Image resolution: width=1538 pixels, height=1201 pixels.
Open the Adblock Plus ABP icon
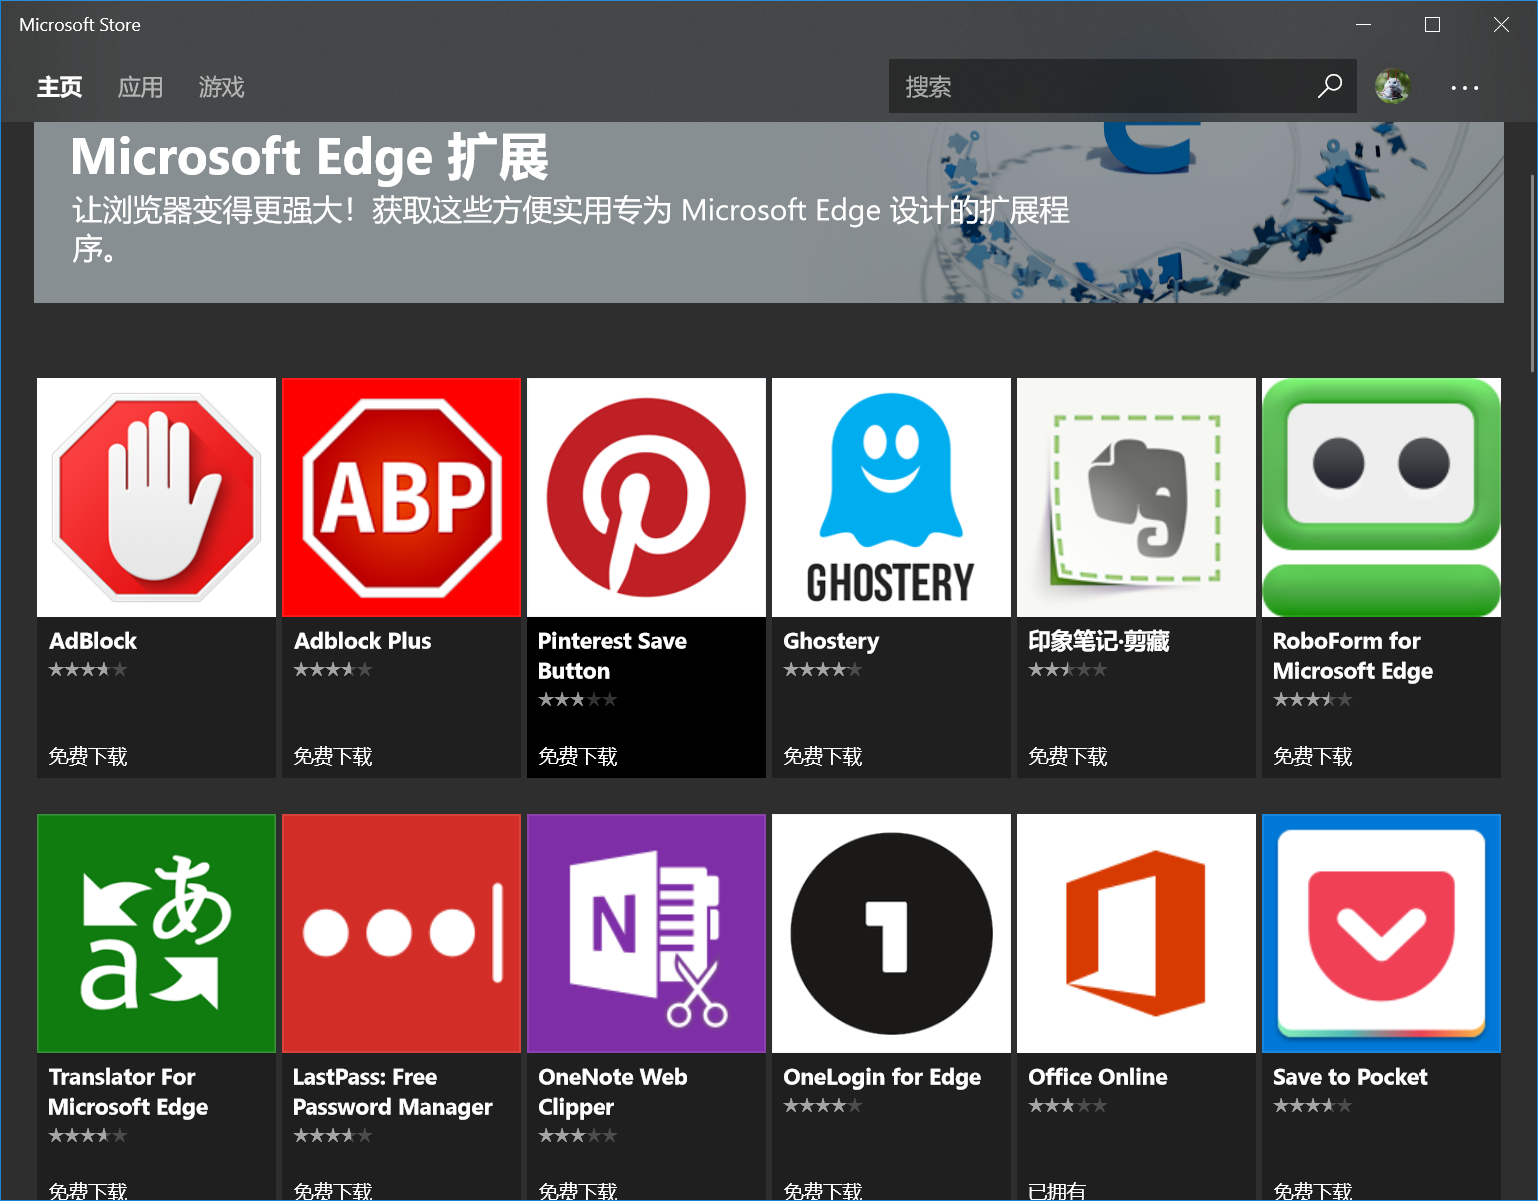[401, 497]
